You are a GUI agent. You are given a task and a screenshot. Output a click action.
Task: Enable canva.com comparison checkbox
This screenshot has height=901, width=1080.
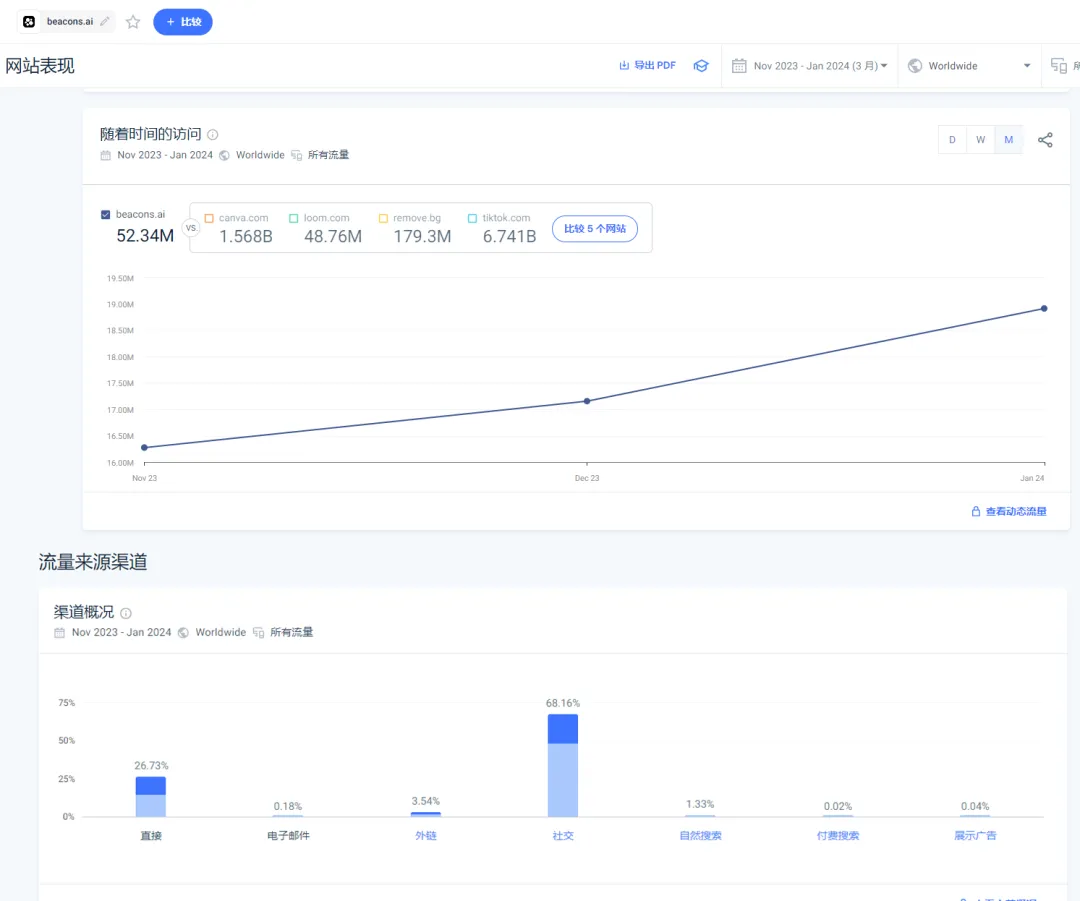[x=209, y=218]
